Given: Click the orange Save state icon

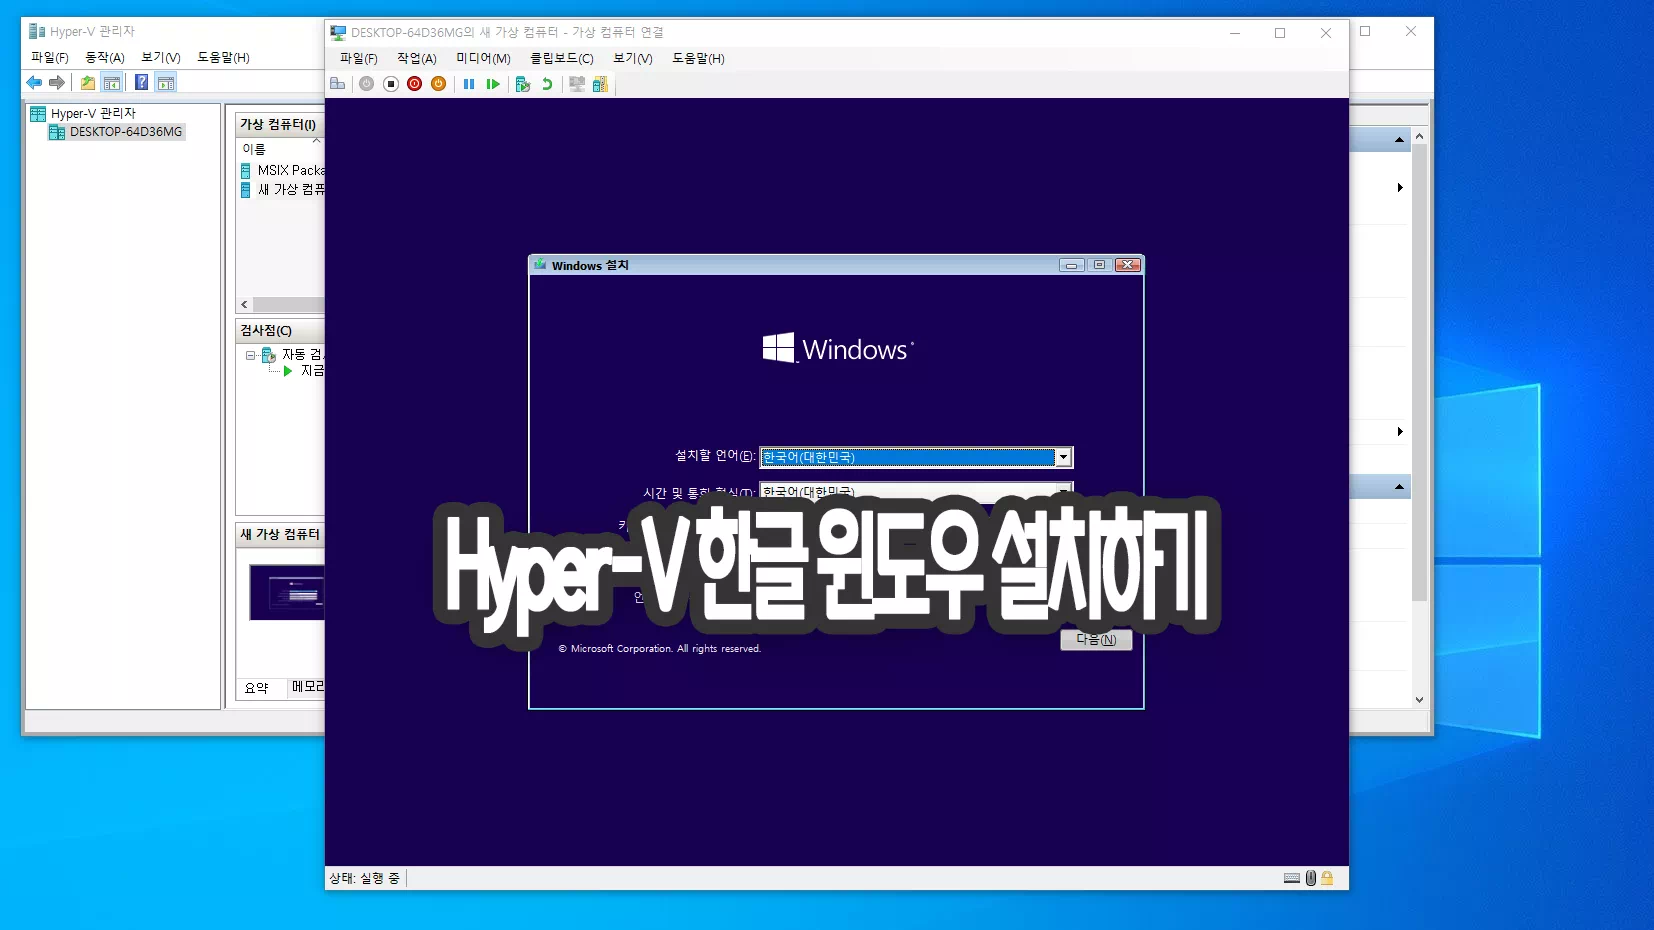Looking at the screenshot, I should [x=438, y=84].
